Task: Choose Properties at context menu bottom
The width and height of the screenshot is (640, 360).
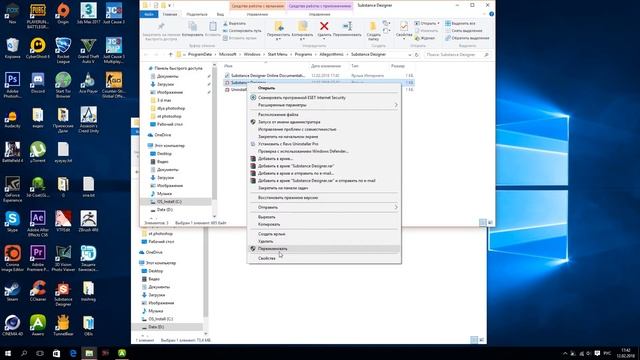Action: [324, 258]
